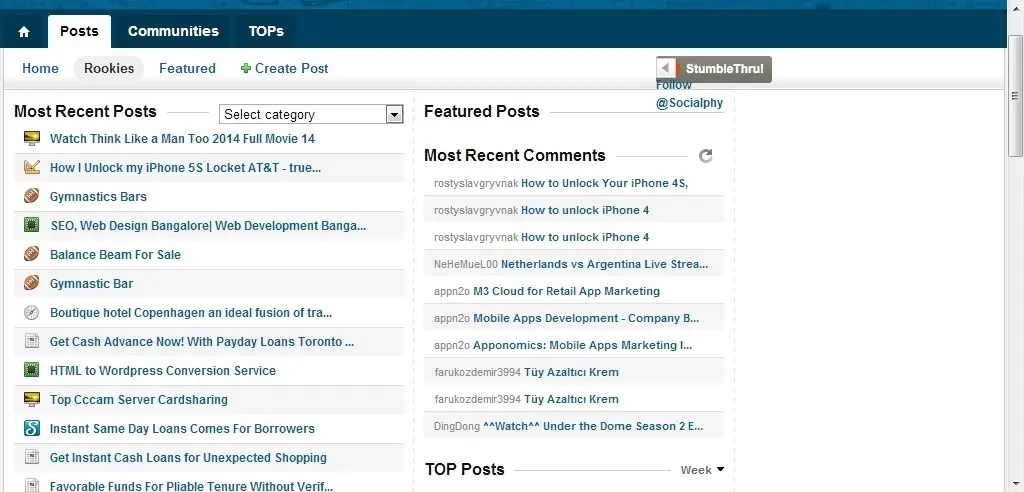Open Instant Same Day Loans post
The height and width of the screenshot is (492, 1024).
click(x=182, y=429)
